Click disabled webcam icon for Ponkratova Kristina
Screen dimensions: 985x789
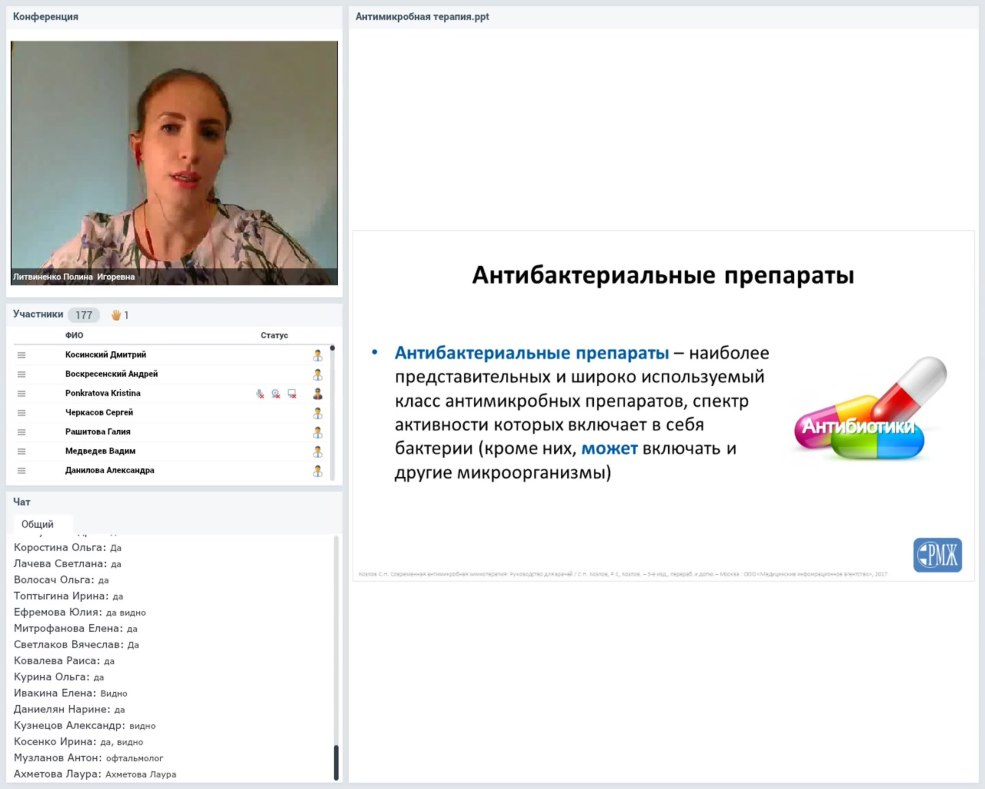pos(275,394)
